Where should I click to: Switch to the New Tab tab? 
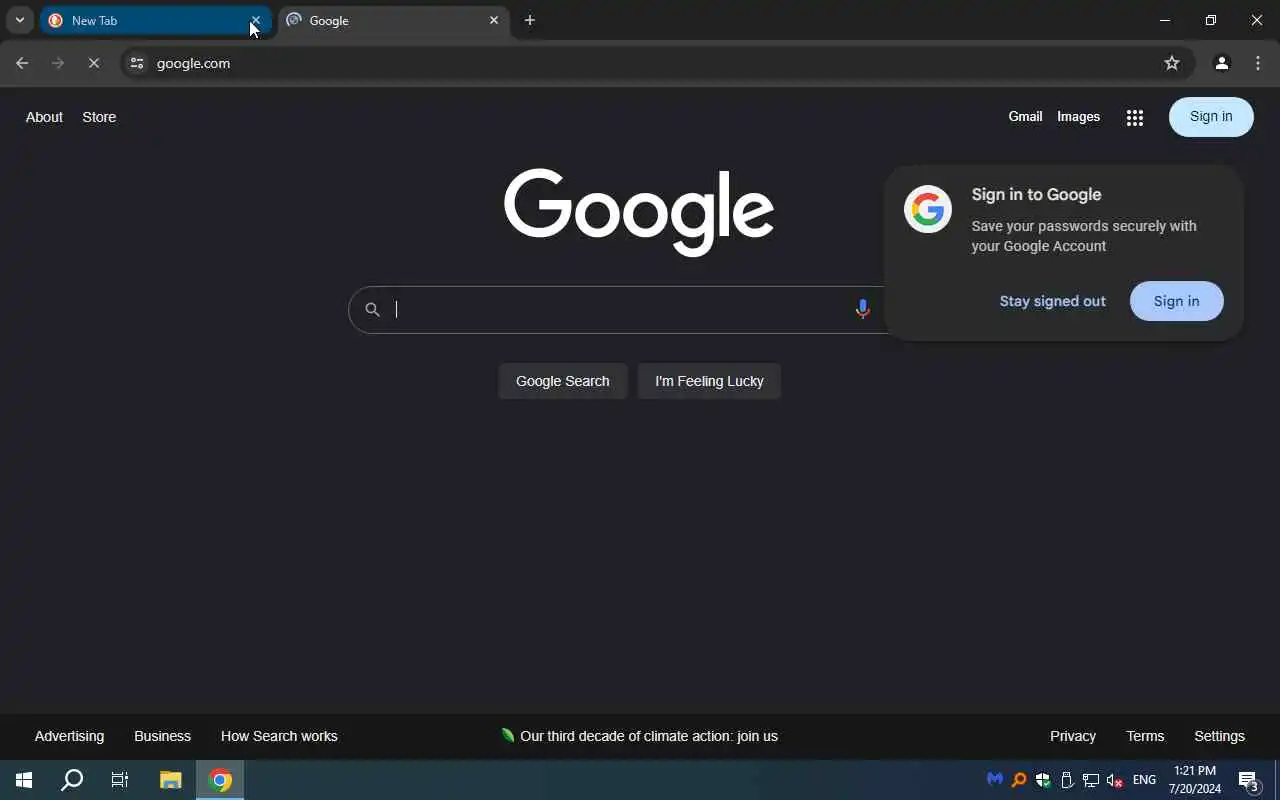click(155, 20)
